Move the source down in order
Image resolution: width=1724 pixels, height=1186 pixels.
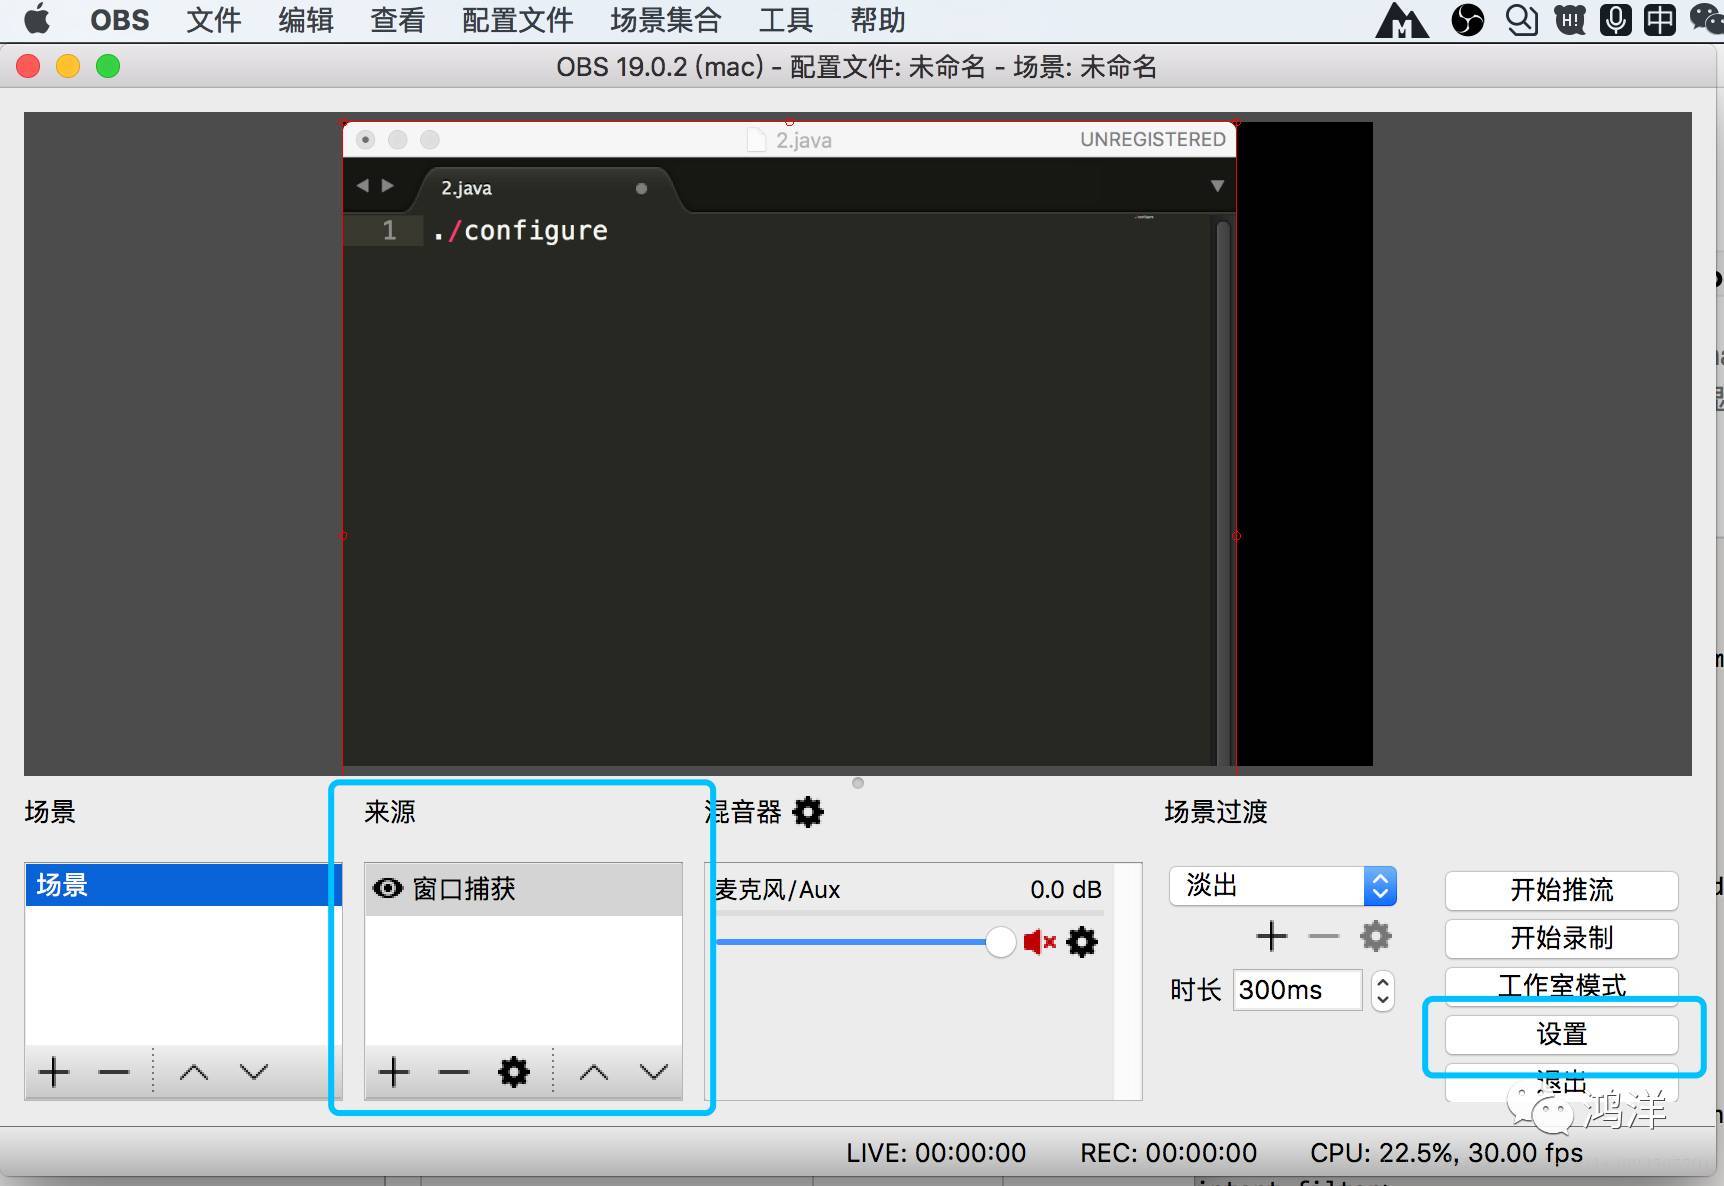pos(654,1072)
